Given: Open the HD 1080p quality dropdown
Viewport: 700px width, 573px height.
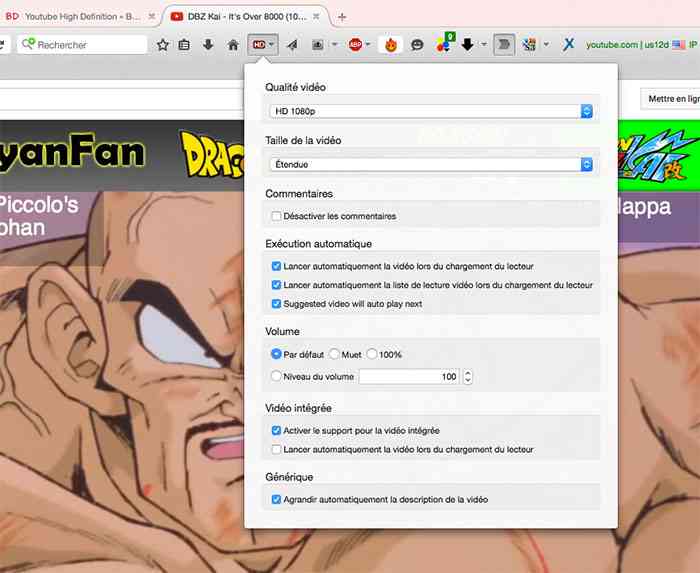Looking at the screenshot, I should (x=431, y=111).
